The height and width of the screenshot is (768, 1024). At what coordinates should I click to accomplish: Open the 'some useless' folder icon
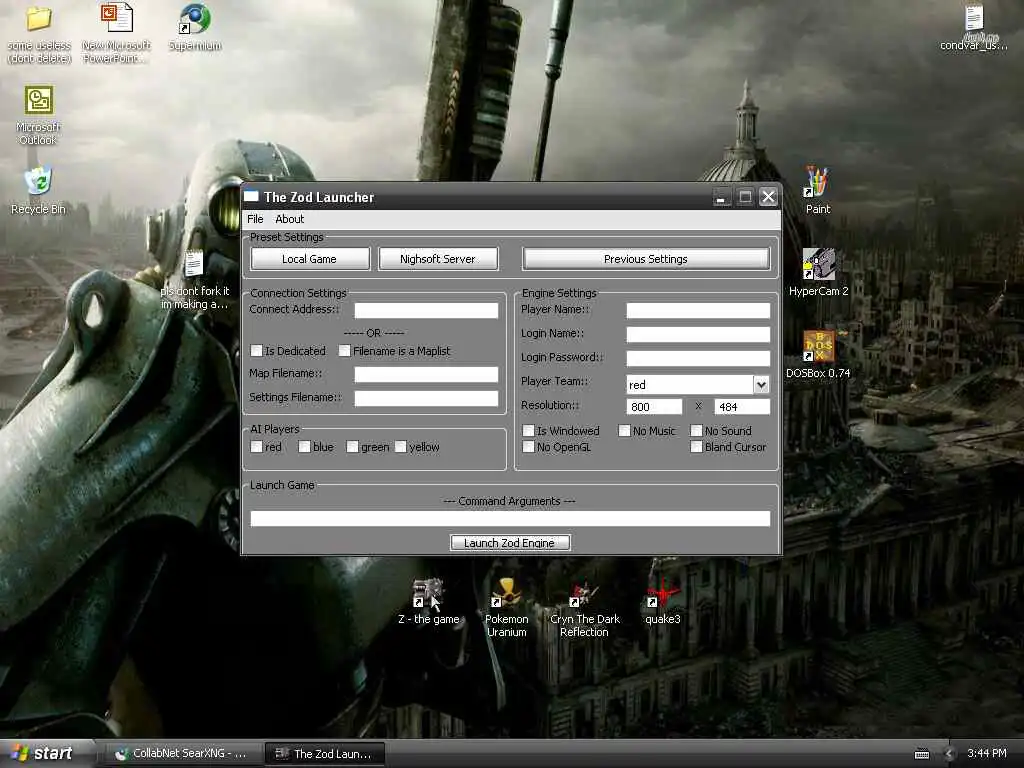tap(39, 18)
